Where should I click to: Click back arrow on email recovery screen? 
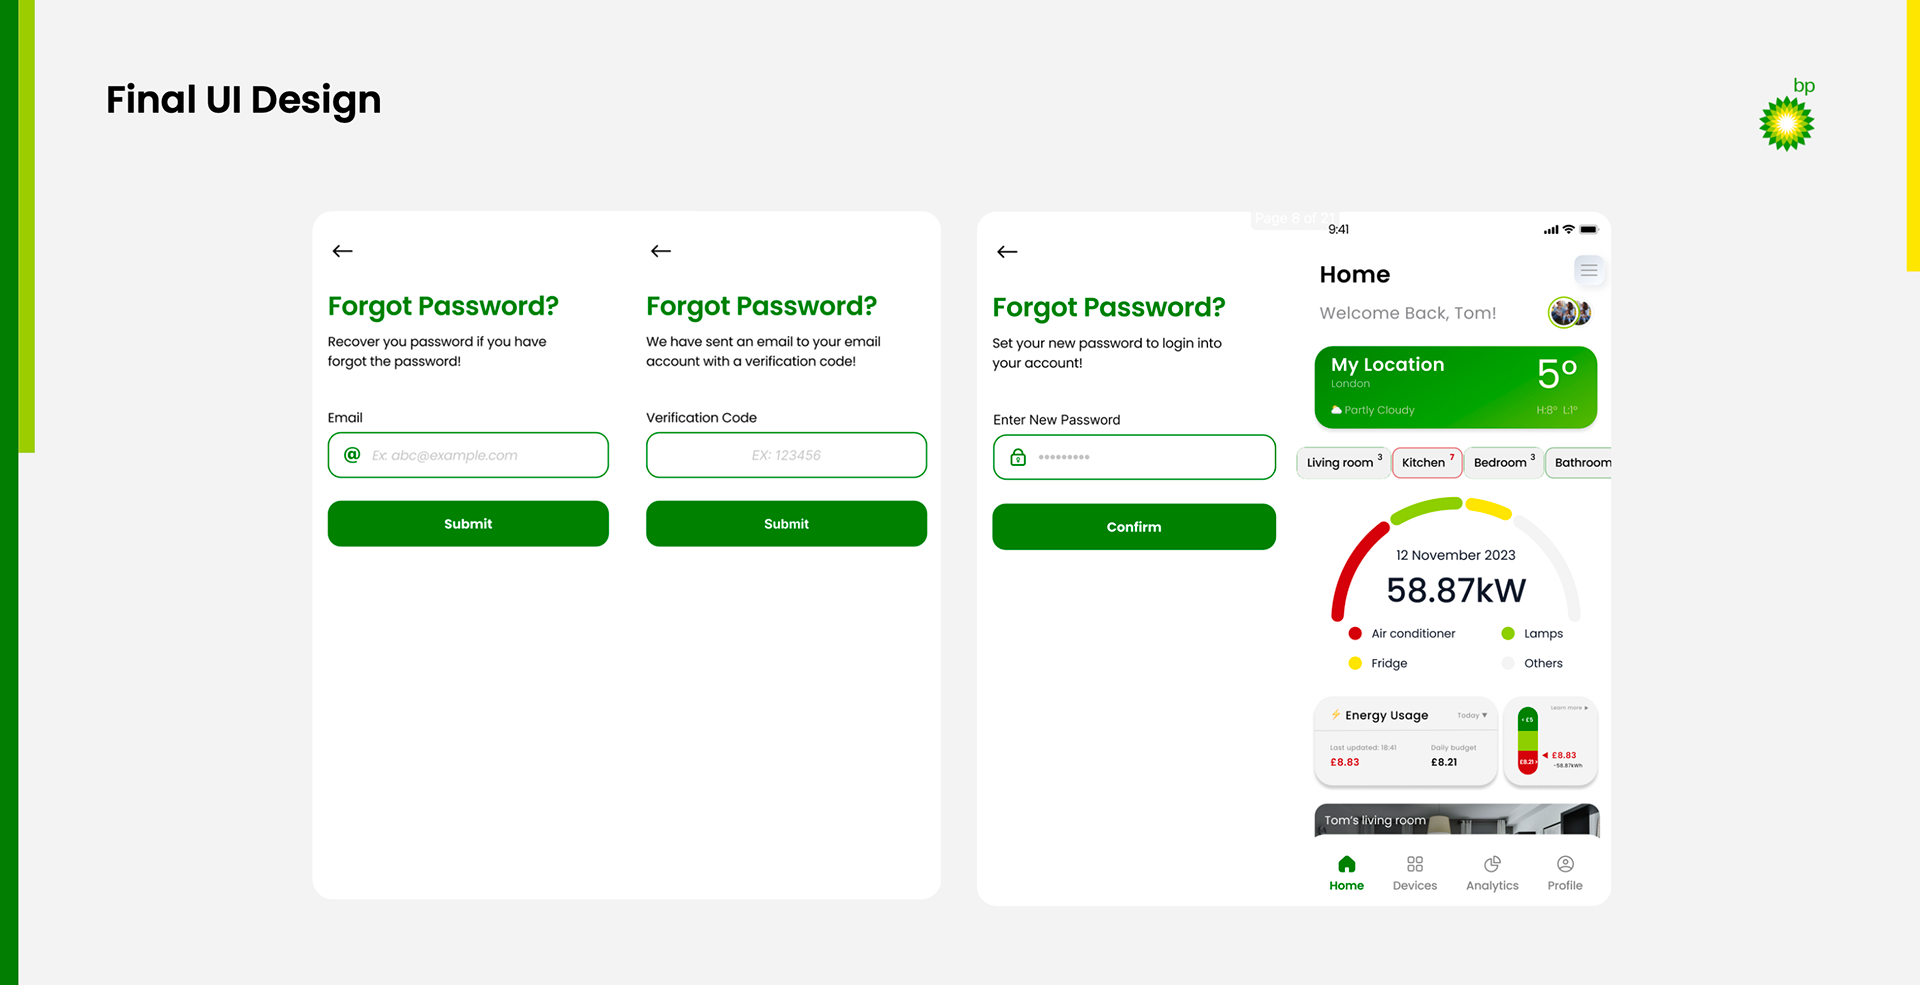[x=342, y=251]
